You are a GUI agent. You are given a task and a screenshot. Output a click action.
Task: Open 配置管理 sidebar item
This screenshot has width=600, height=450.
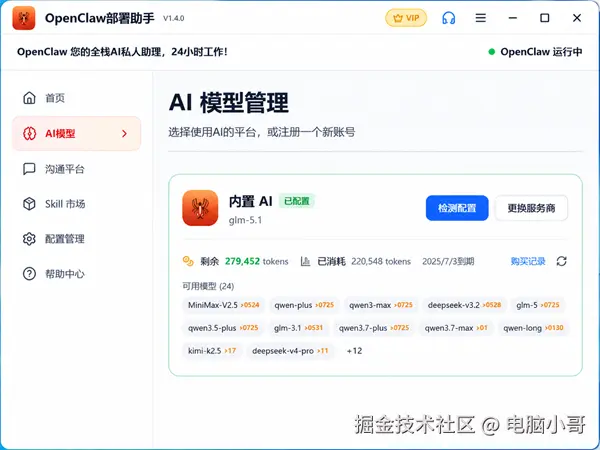coord(77,239)
